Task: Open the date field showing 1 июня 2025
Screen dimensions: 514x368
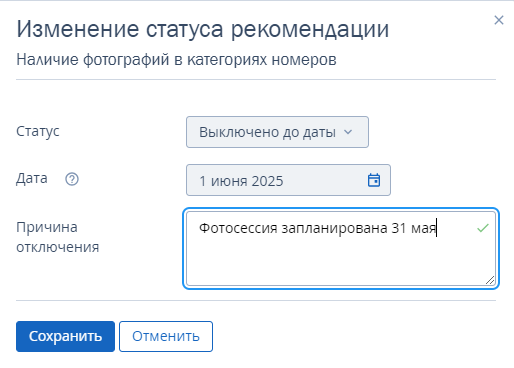Action: 288,180
